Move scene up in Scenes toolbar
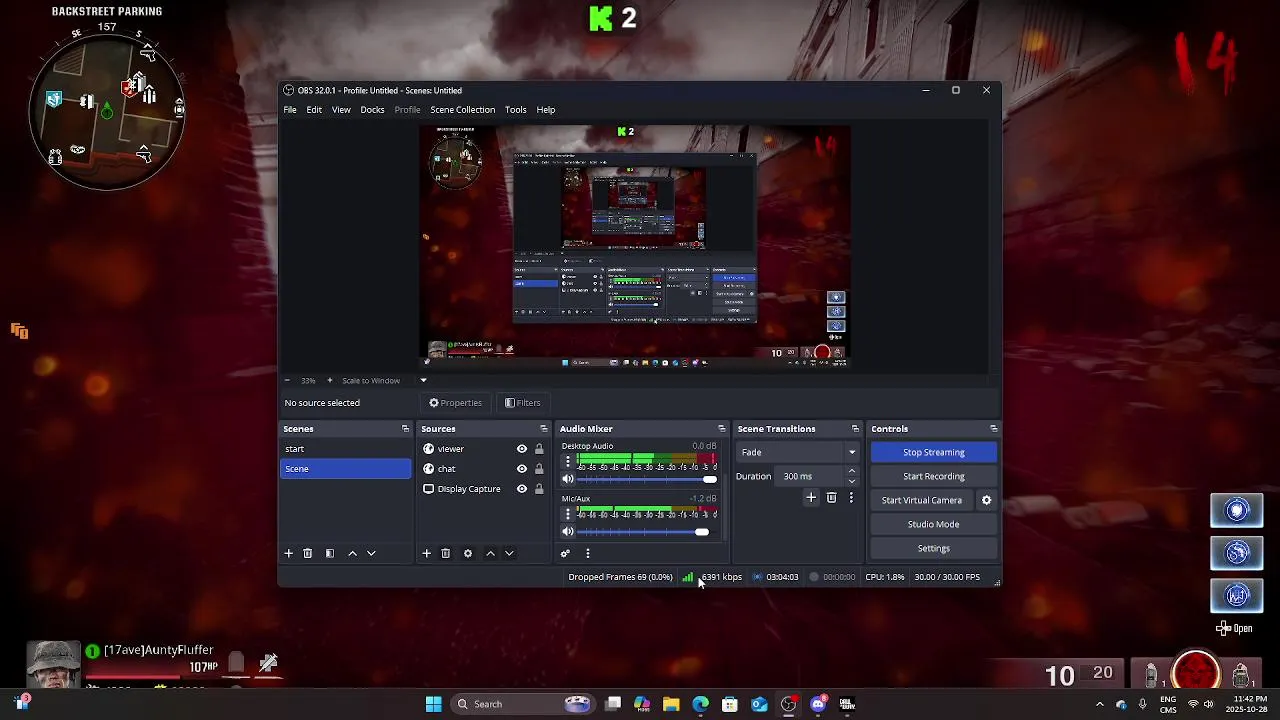 pos(352,553)
